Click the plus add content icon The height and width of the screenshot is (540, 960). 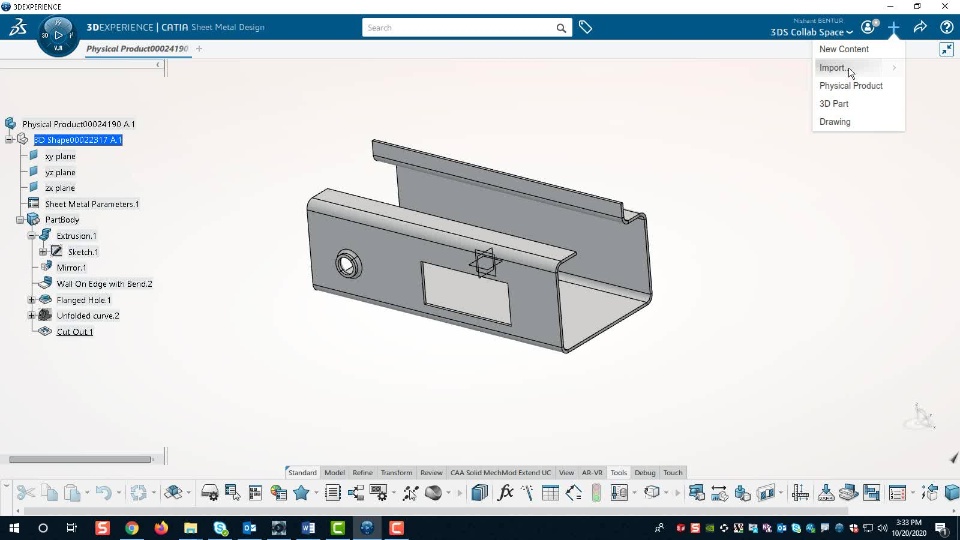(x=893, y=27)
